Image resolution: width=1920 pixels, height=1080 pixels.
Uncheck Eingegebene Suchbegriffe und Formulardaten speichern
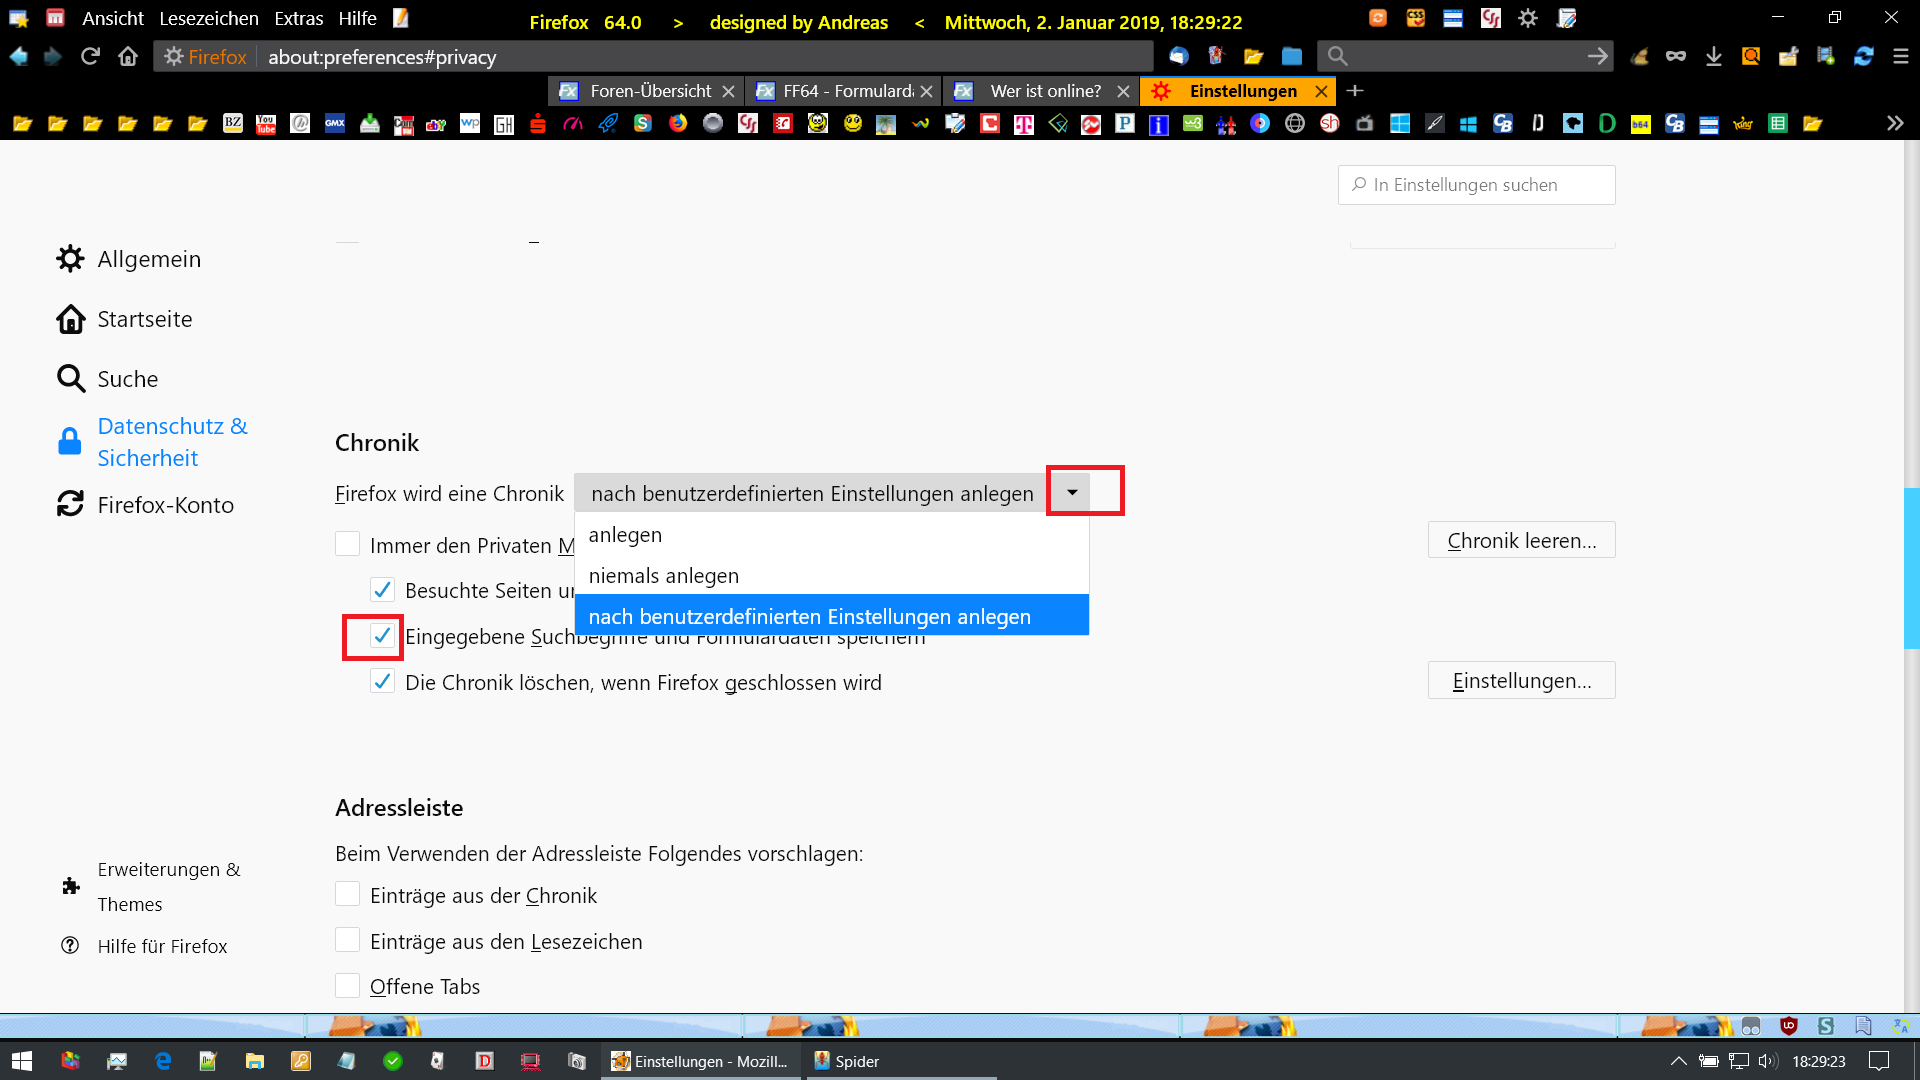pyautogui.click(x=382, y=636)
